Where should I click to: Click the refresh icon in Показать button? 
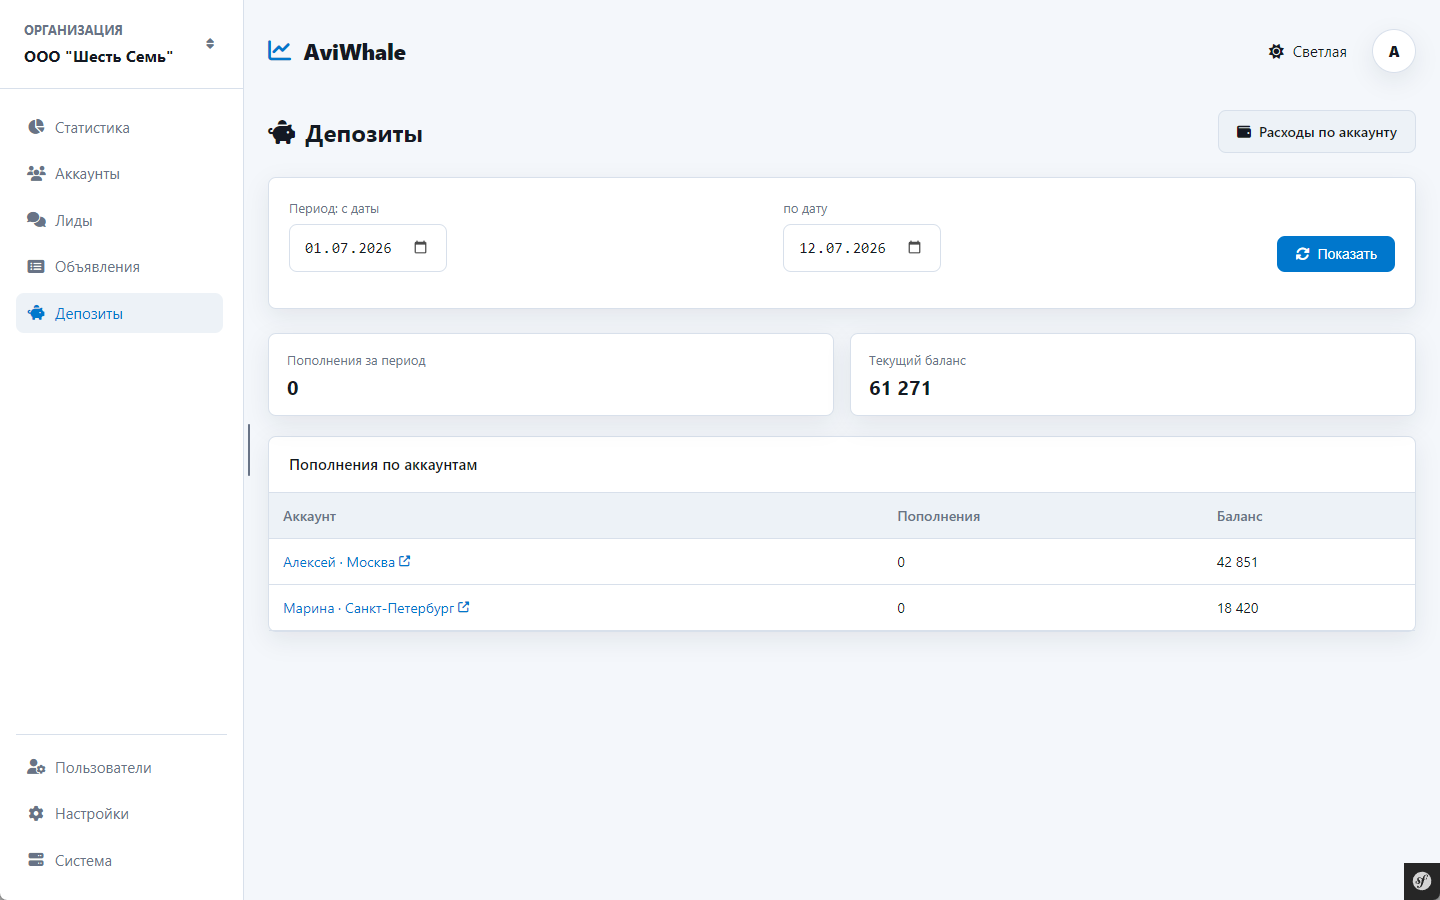point(1303,254)
